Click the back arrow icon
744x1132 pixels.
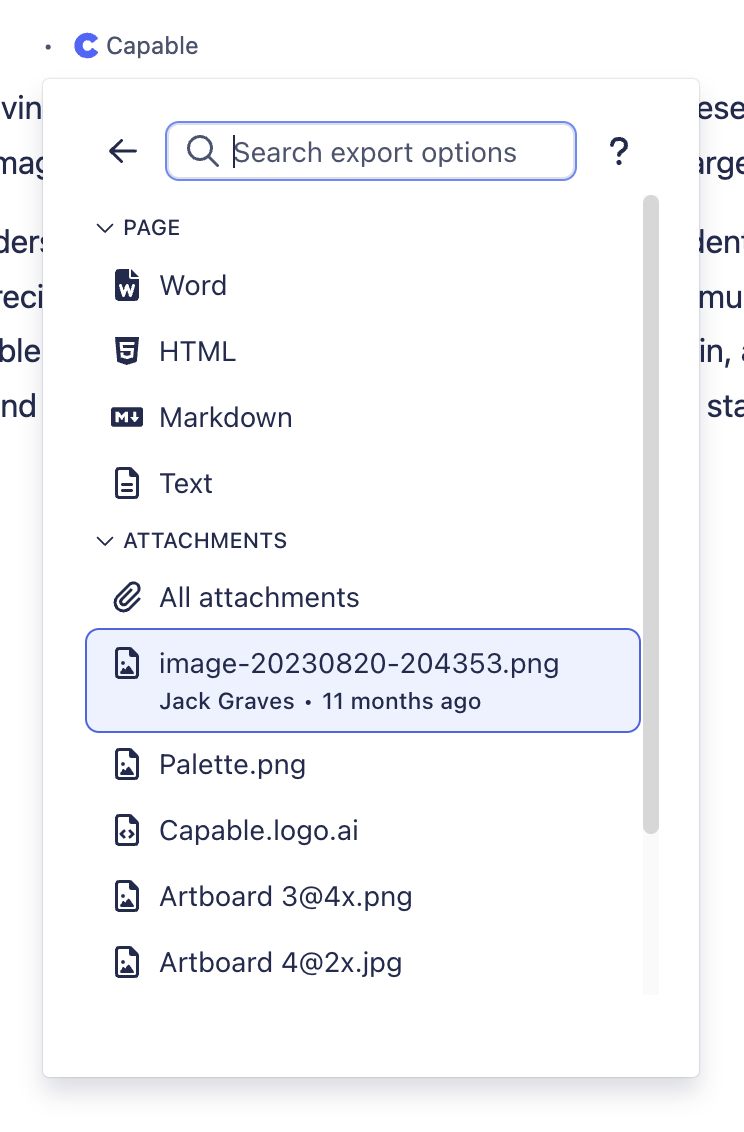tap(122, 151)
